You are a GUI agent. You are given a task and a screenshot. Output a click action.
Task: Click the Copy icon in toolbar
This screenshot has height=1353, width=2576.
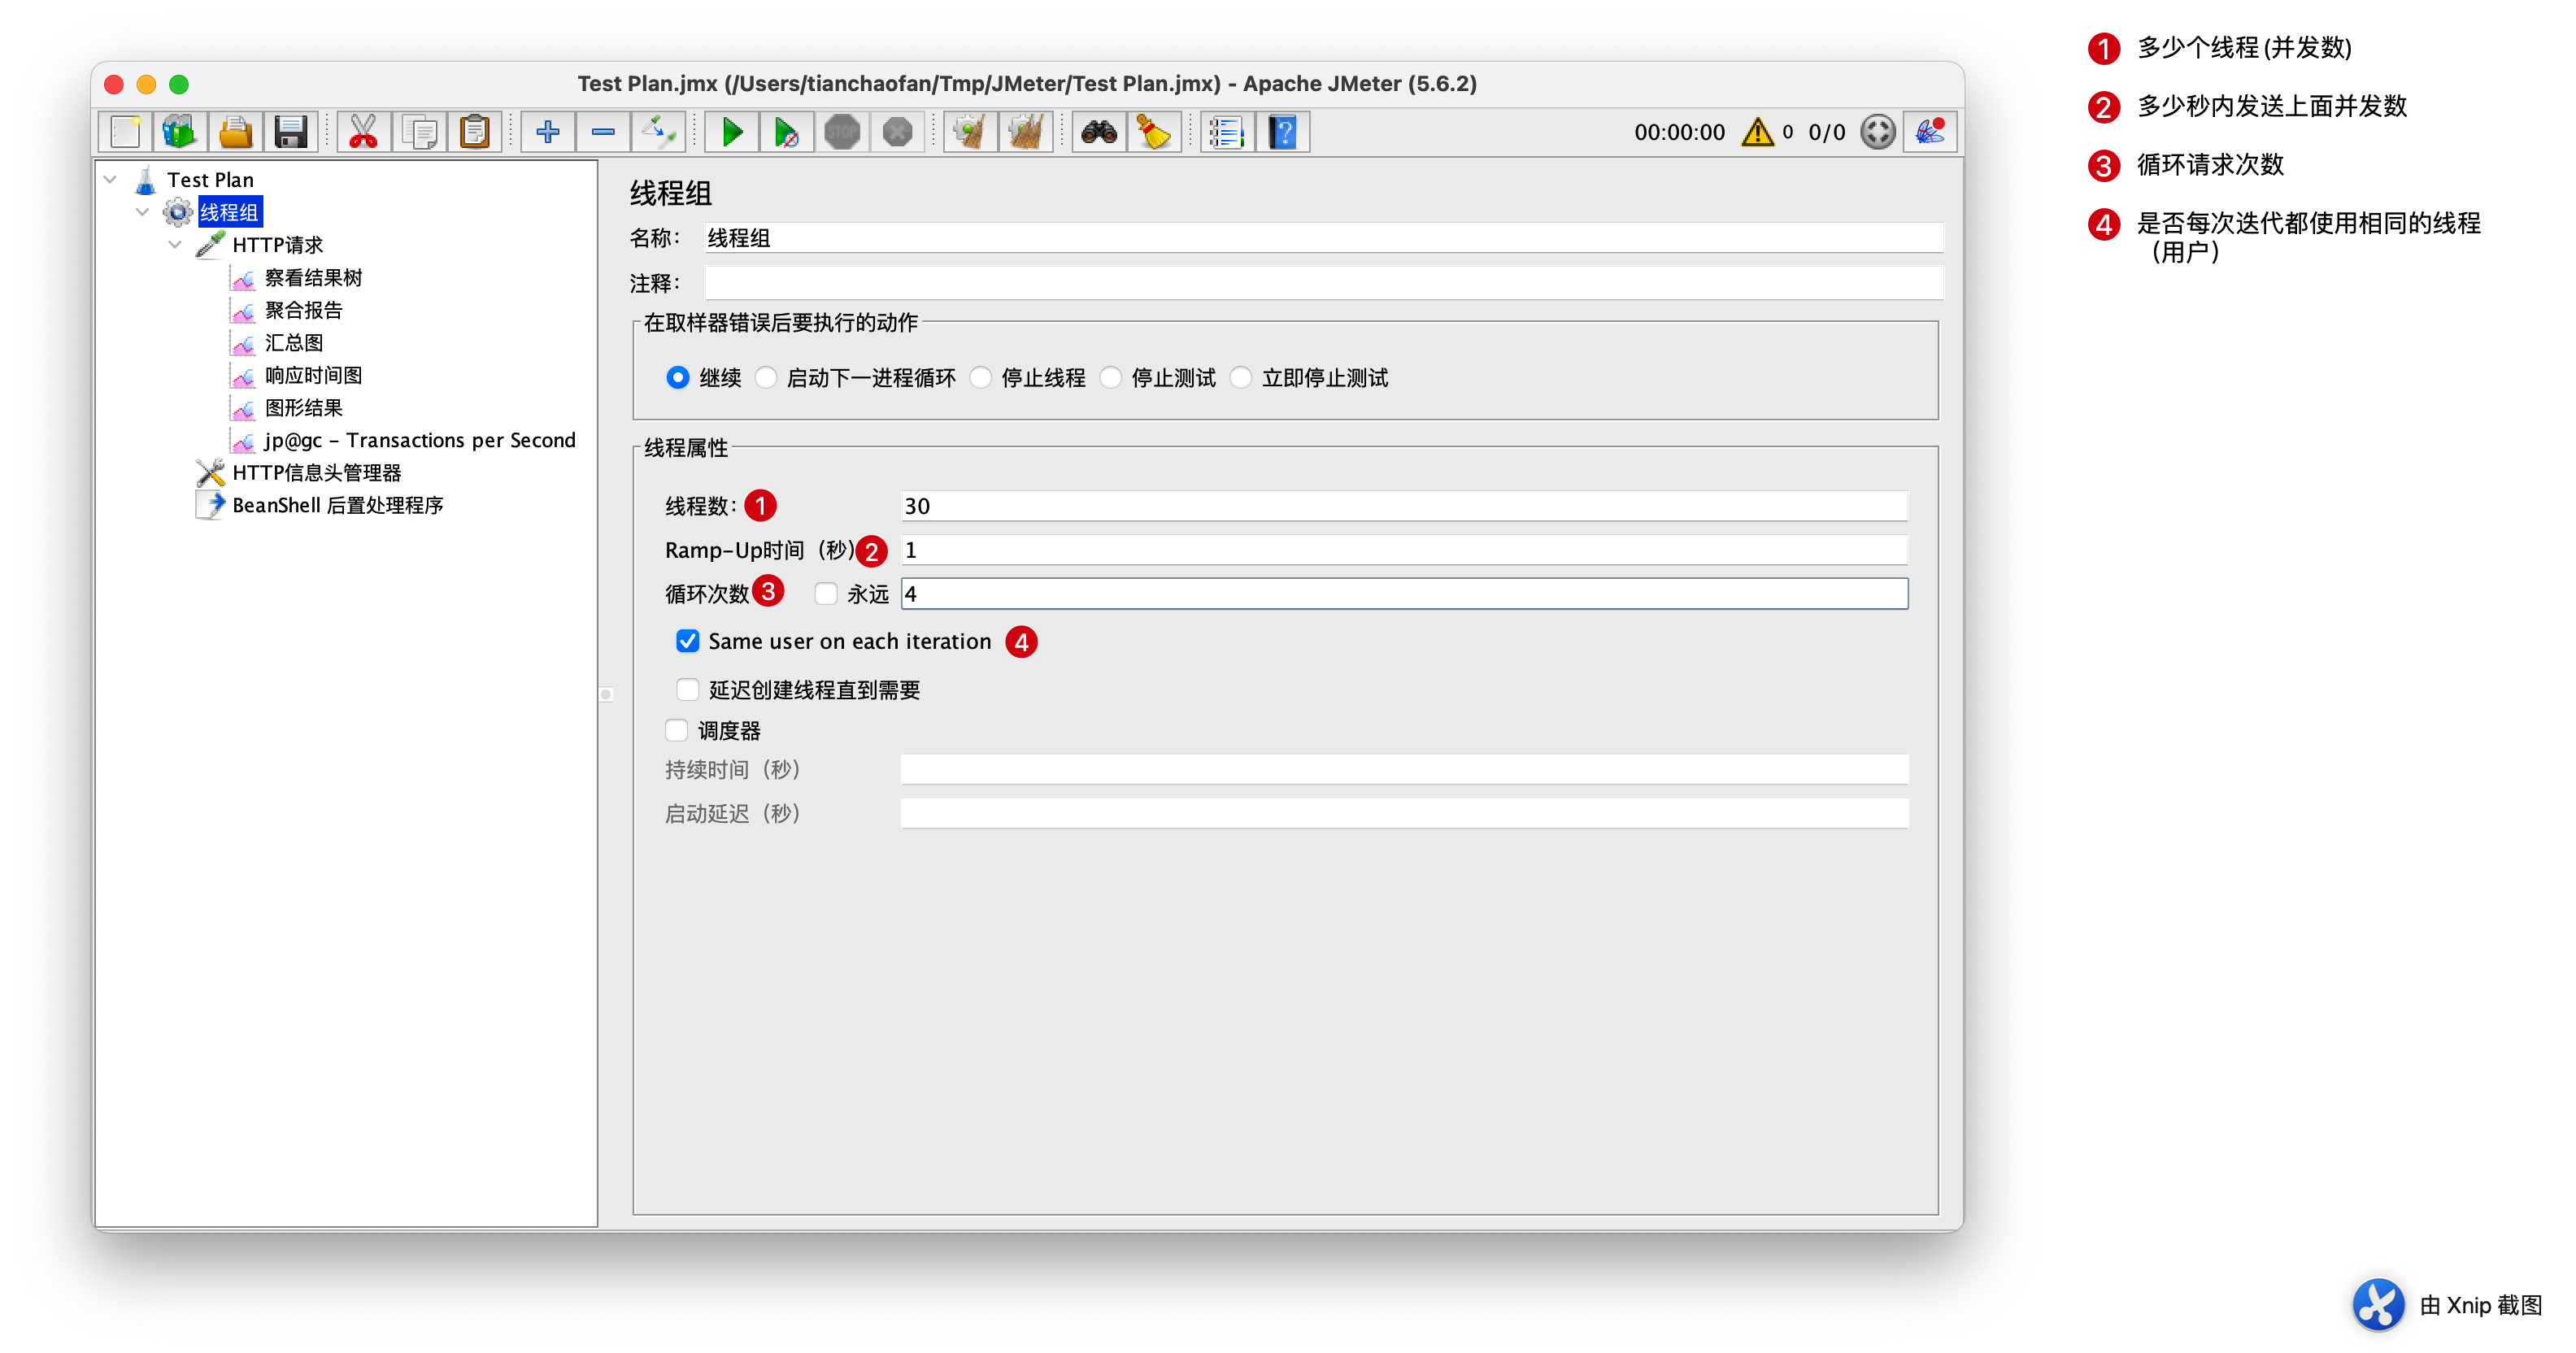[x=419, y=132]
